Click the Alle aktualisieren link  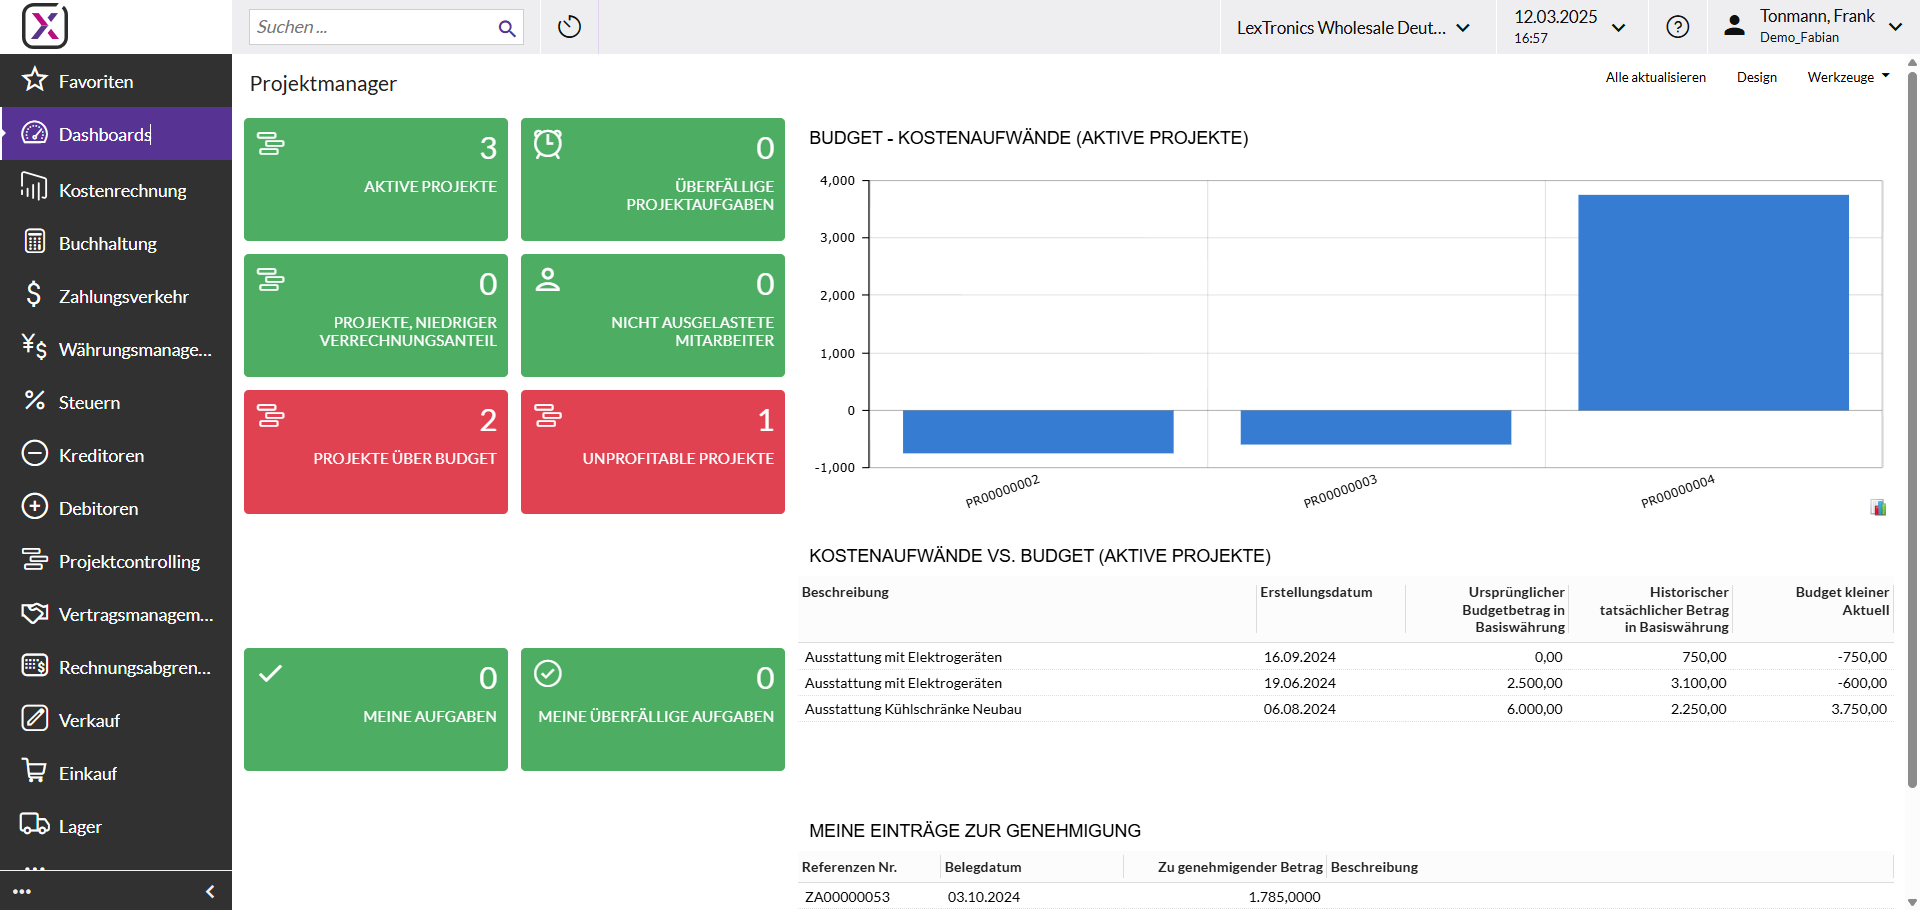tap(1655, 77)
